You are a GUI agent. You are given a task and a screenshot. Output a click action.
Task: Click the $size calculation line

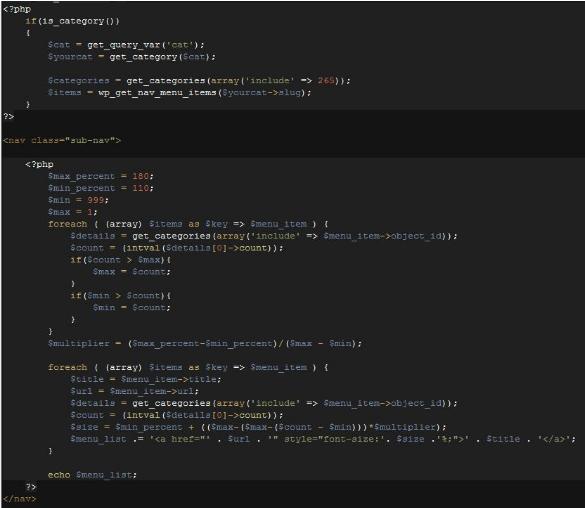(258, 427)
